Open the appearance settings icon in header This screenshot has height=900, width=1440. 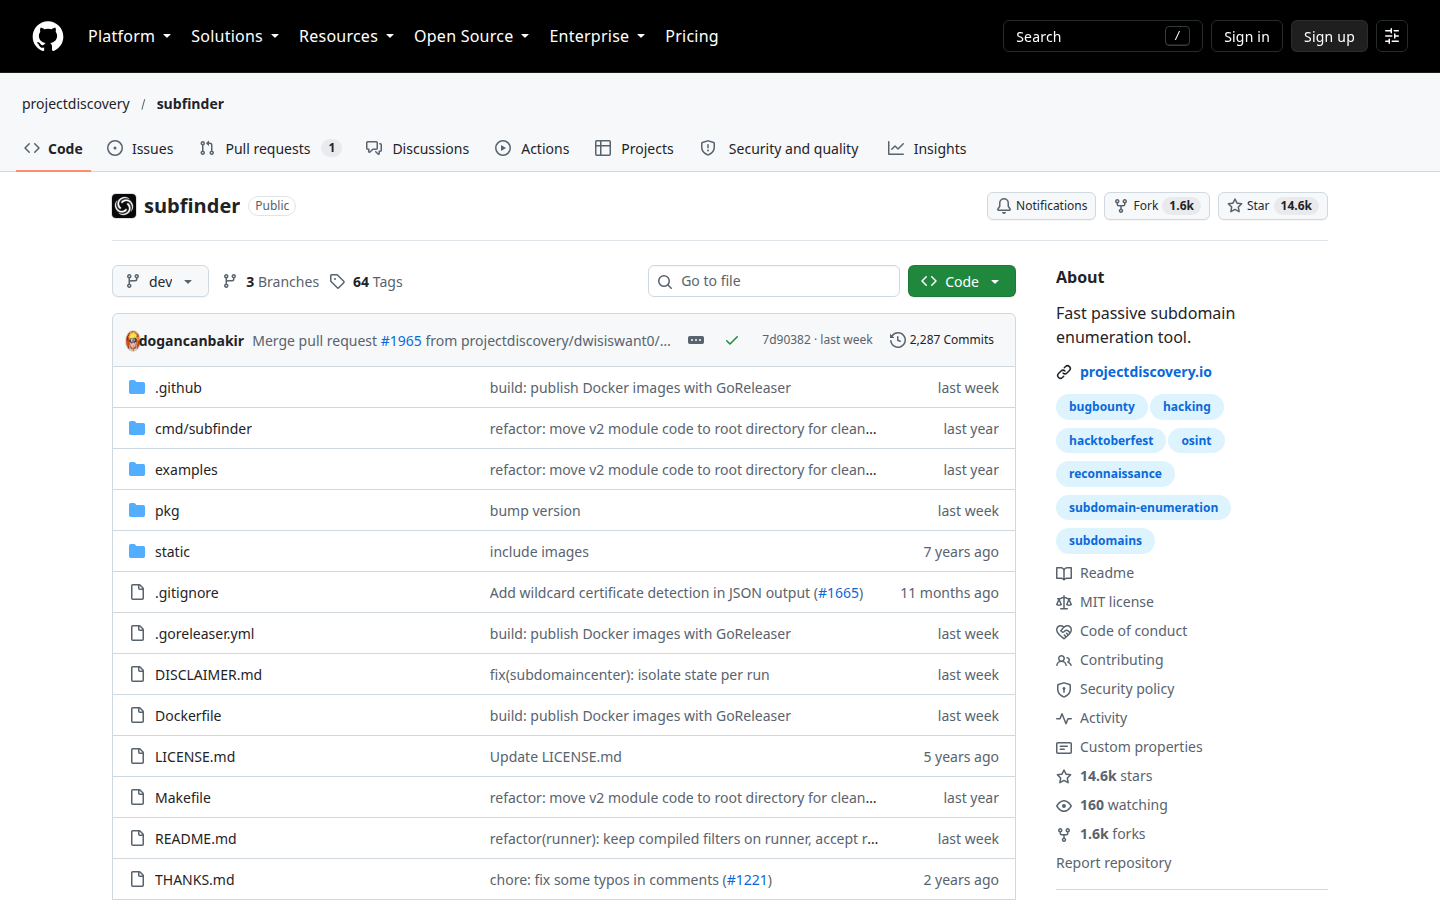click(1391, 36)
